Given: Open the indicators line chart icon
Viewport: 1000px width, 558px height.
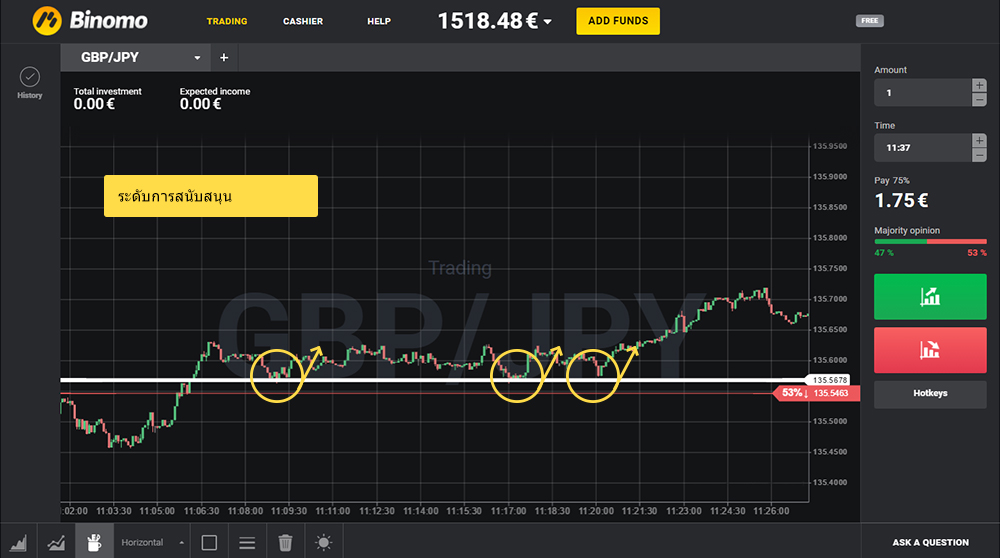Looking at the screenshot, I should tap(57, 542).
